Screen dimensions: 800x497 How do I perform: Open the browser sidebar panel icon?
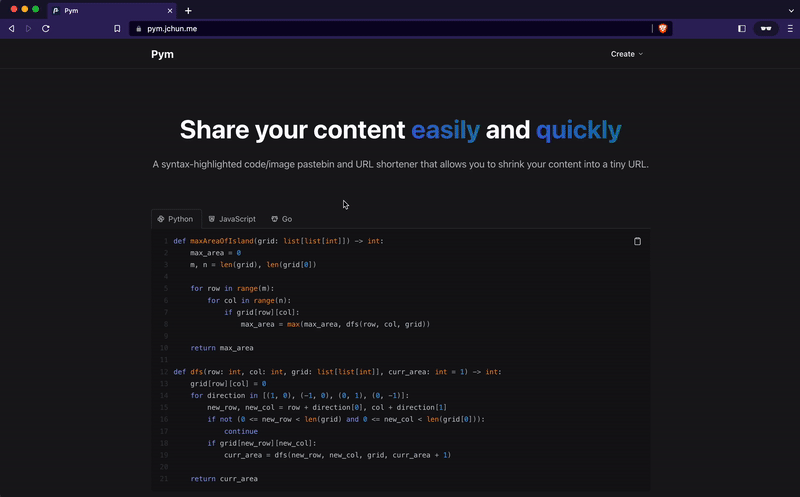coord(742,29)
